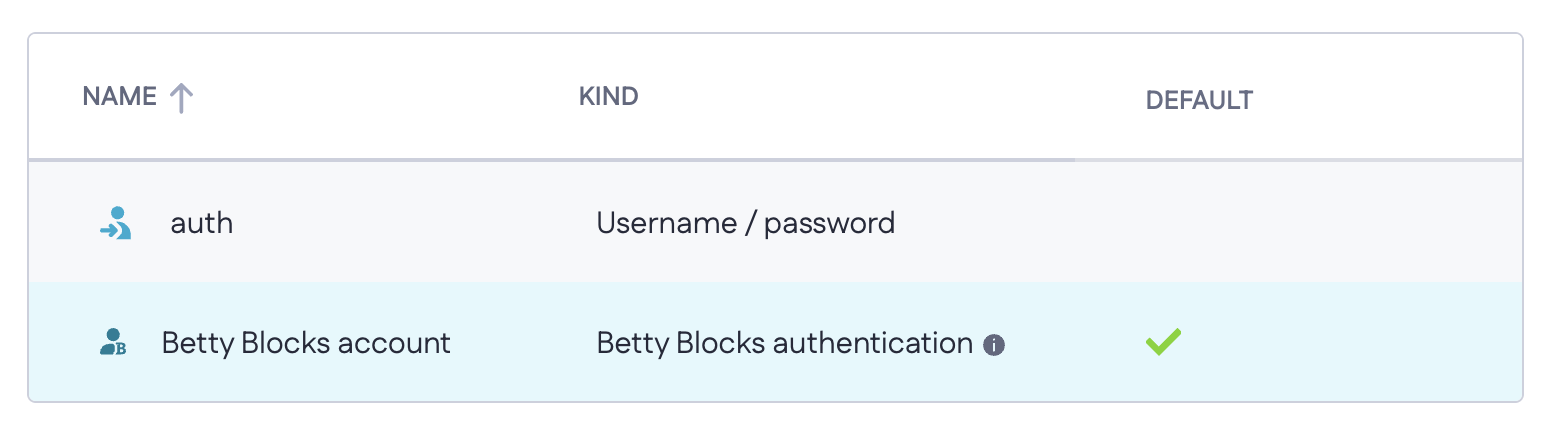Select the Betty Blocks authentication kind text
Image resolution: width=1554 pixels, height=442 pixels.
tap(784, 343)
